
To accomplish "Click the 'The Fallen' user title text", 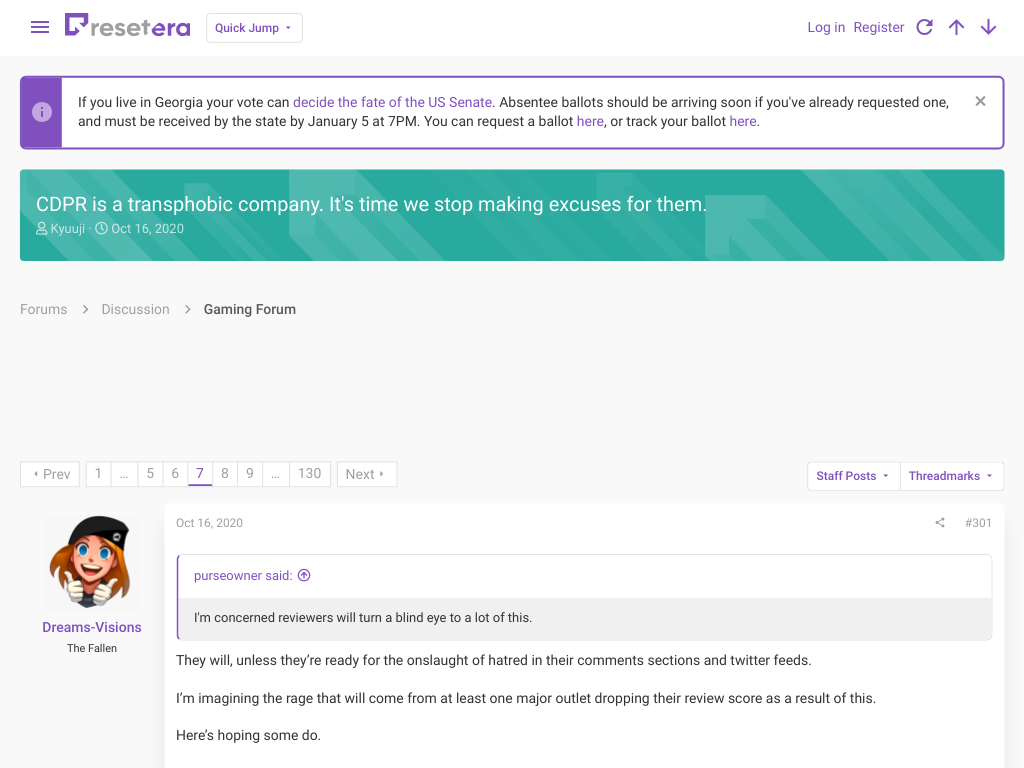I will pos(92,648).
